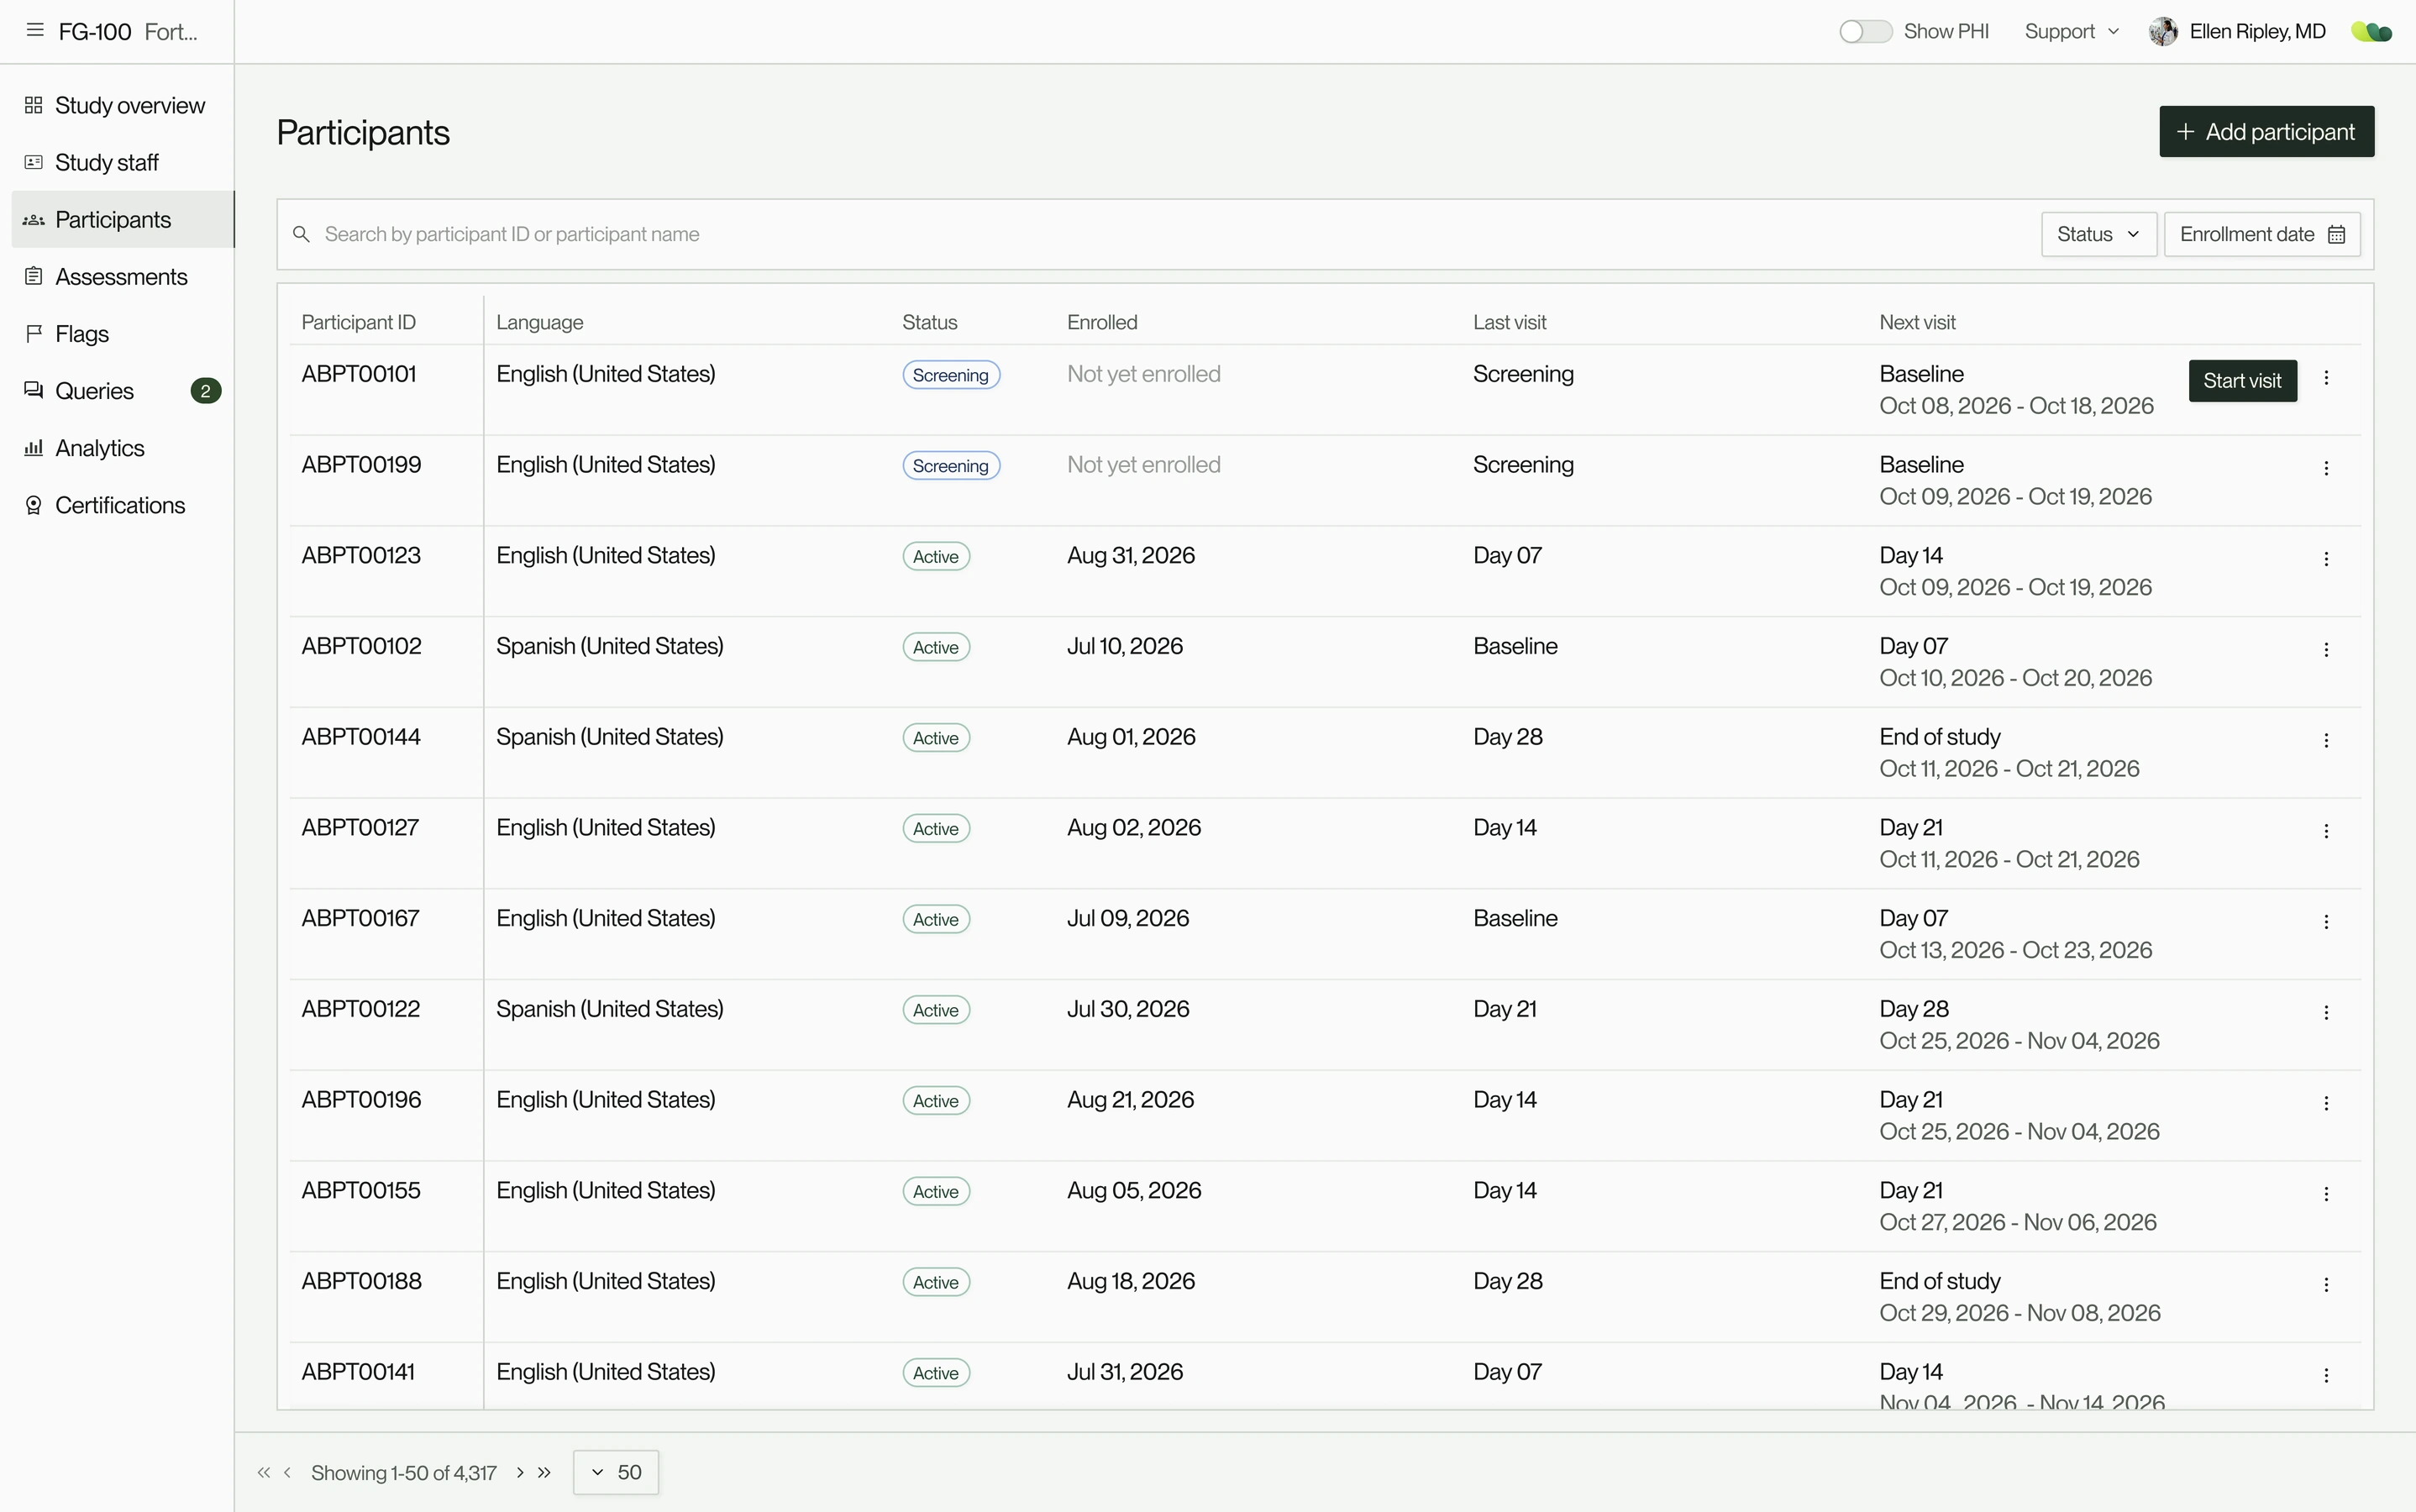The image size is (2416, 1512).
Task: Change rows per page from 50
Action: (616, 1472)
